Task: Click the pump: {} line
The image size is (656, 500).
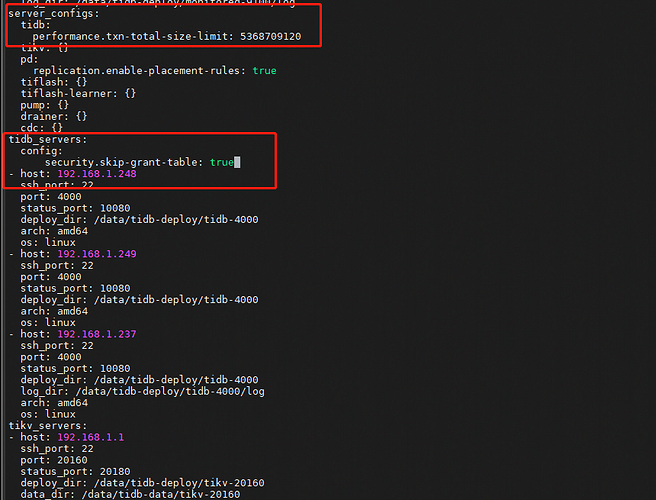Action: tap(44, 105)
